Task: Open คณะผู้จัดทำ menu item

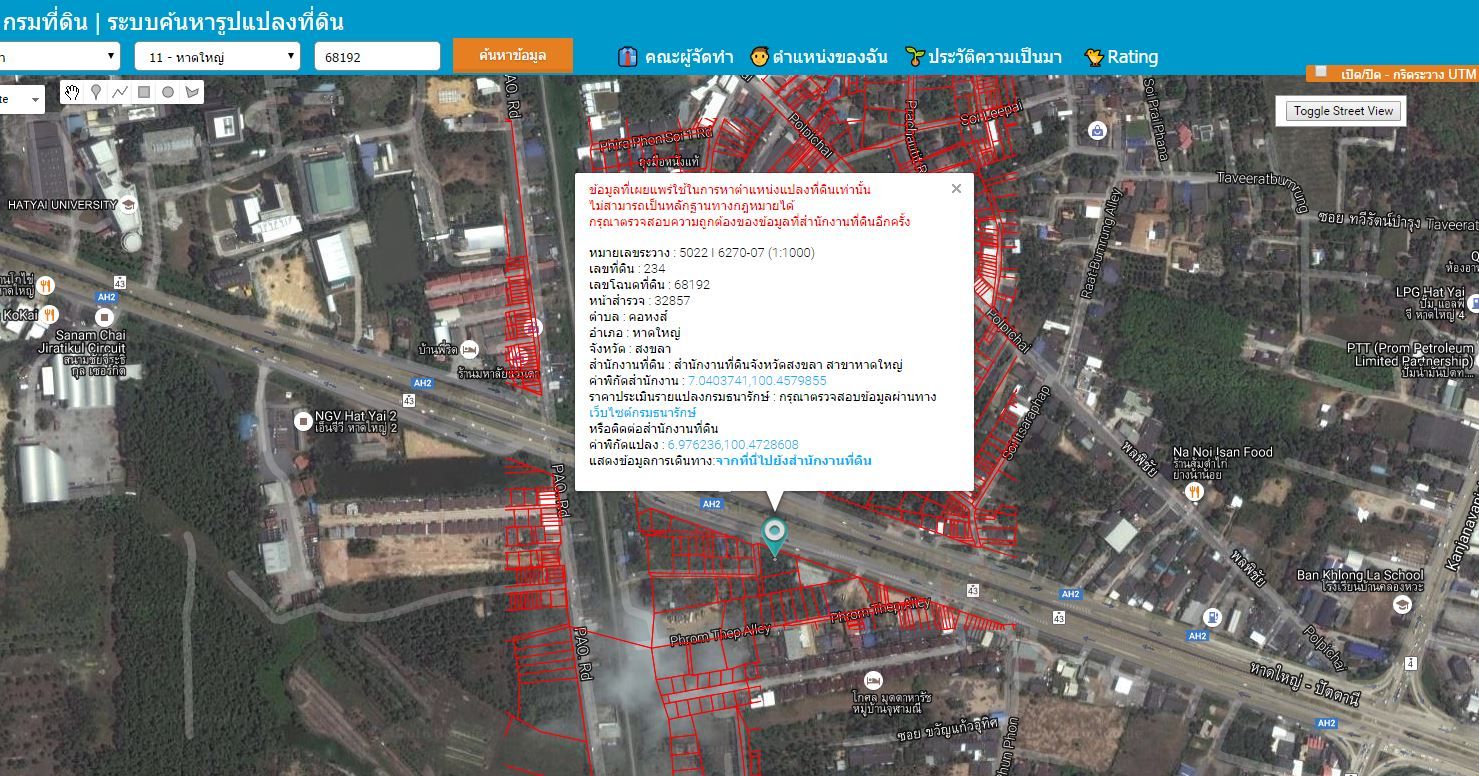Action: (x=675, y=57)
